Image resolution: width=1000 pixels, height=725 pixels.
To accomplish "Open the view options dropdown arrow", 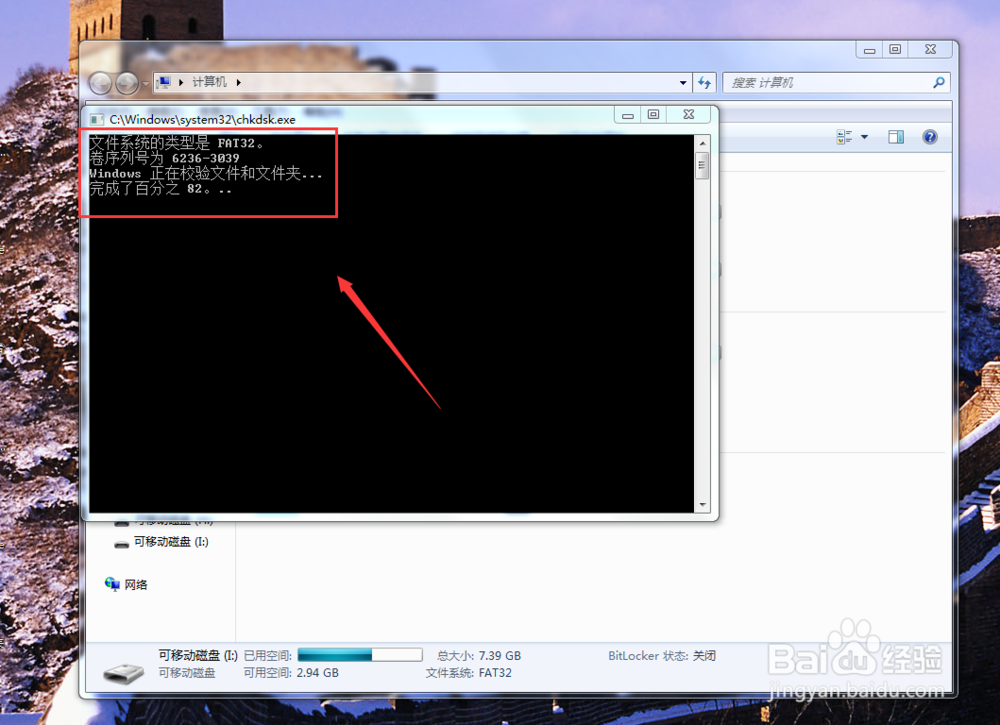I will [864, 137].
